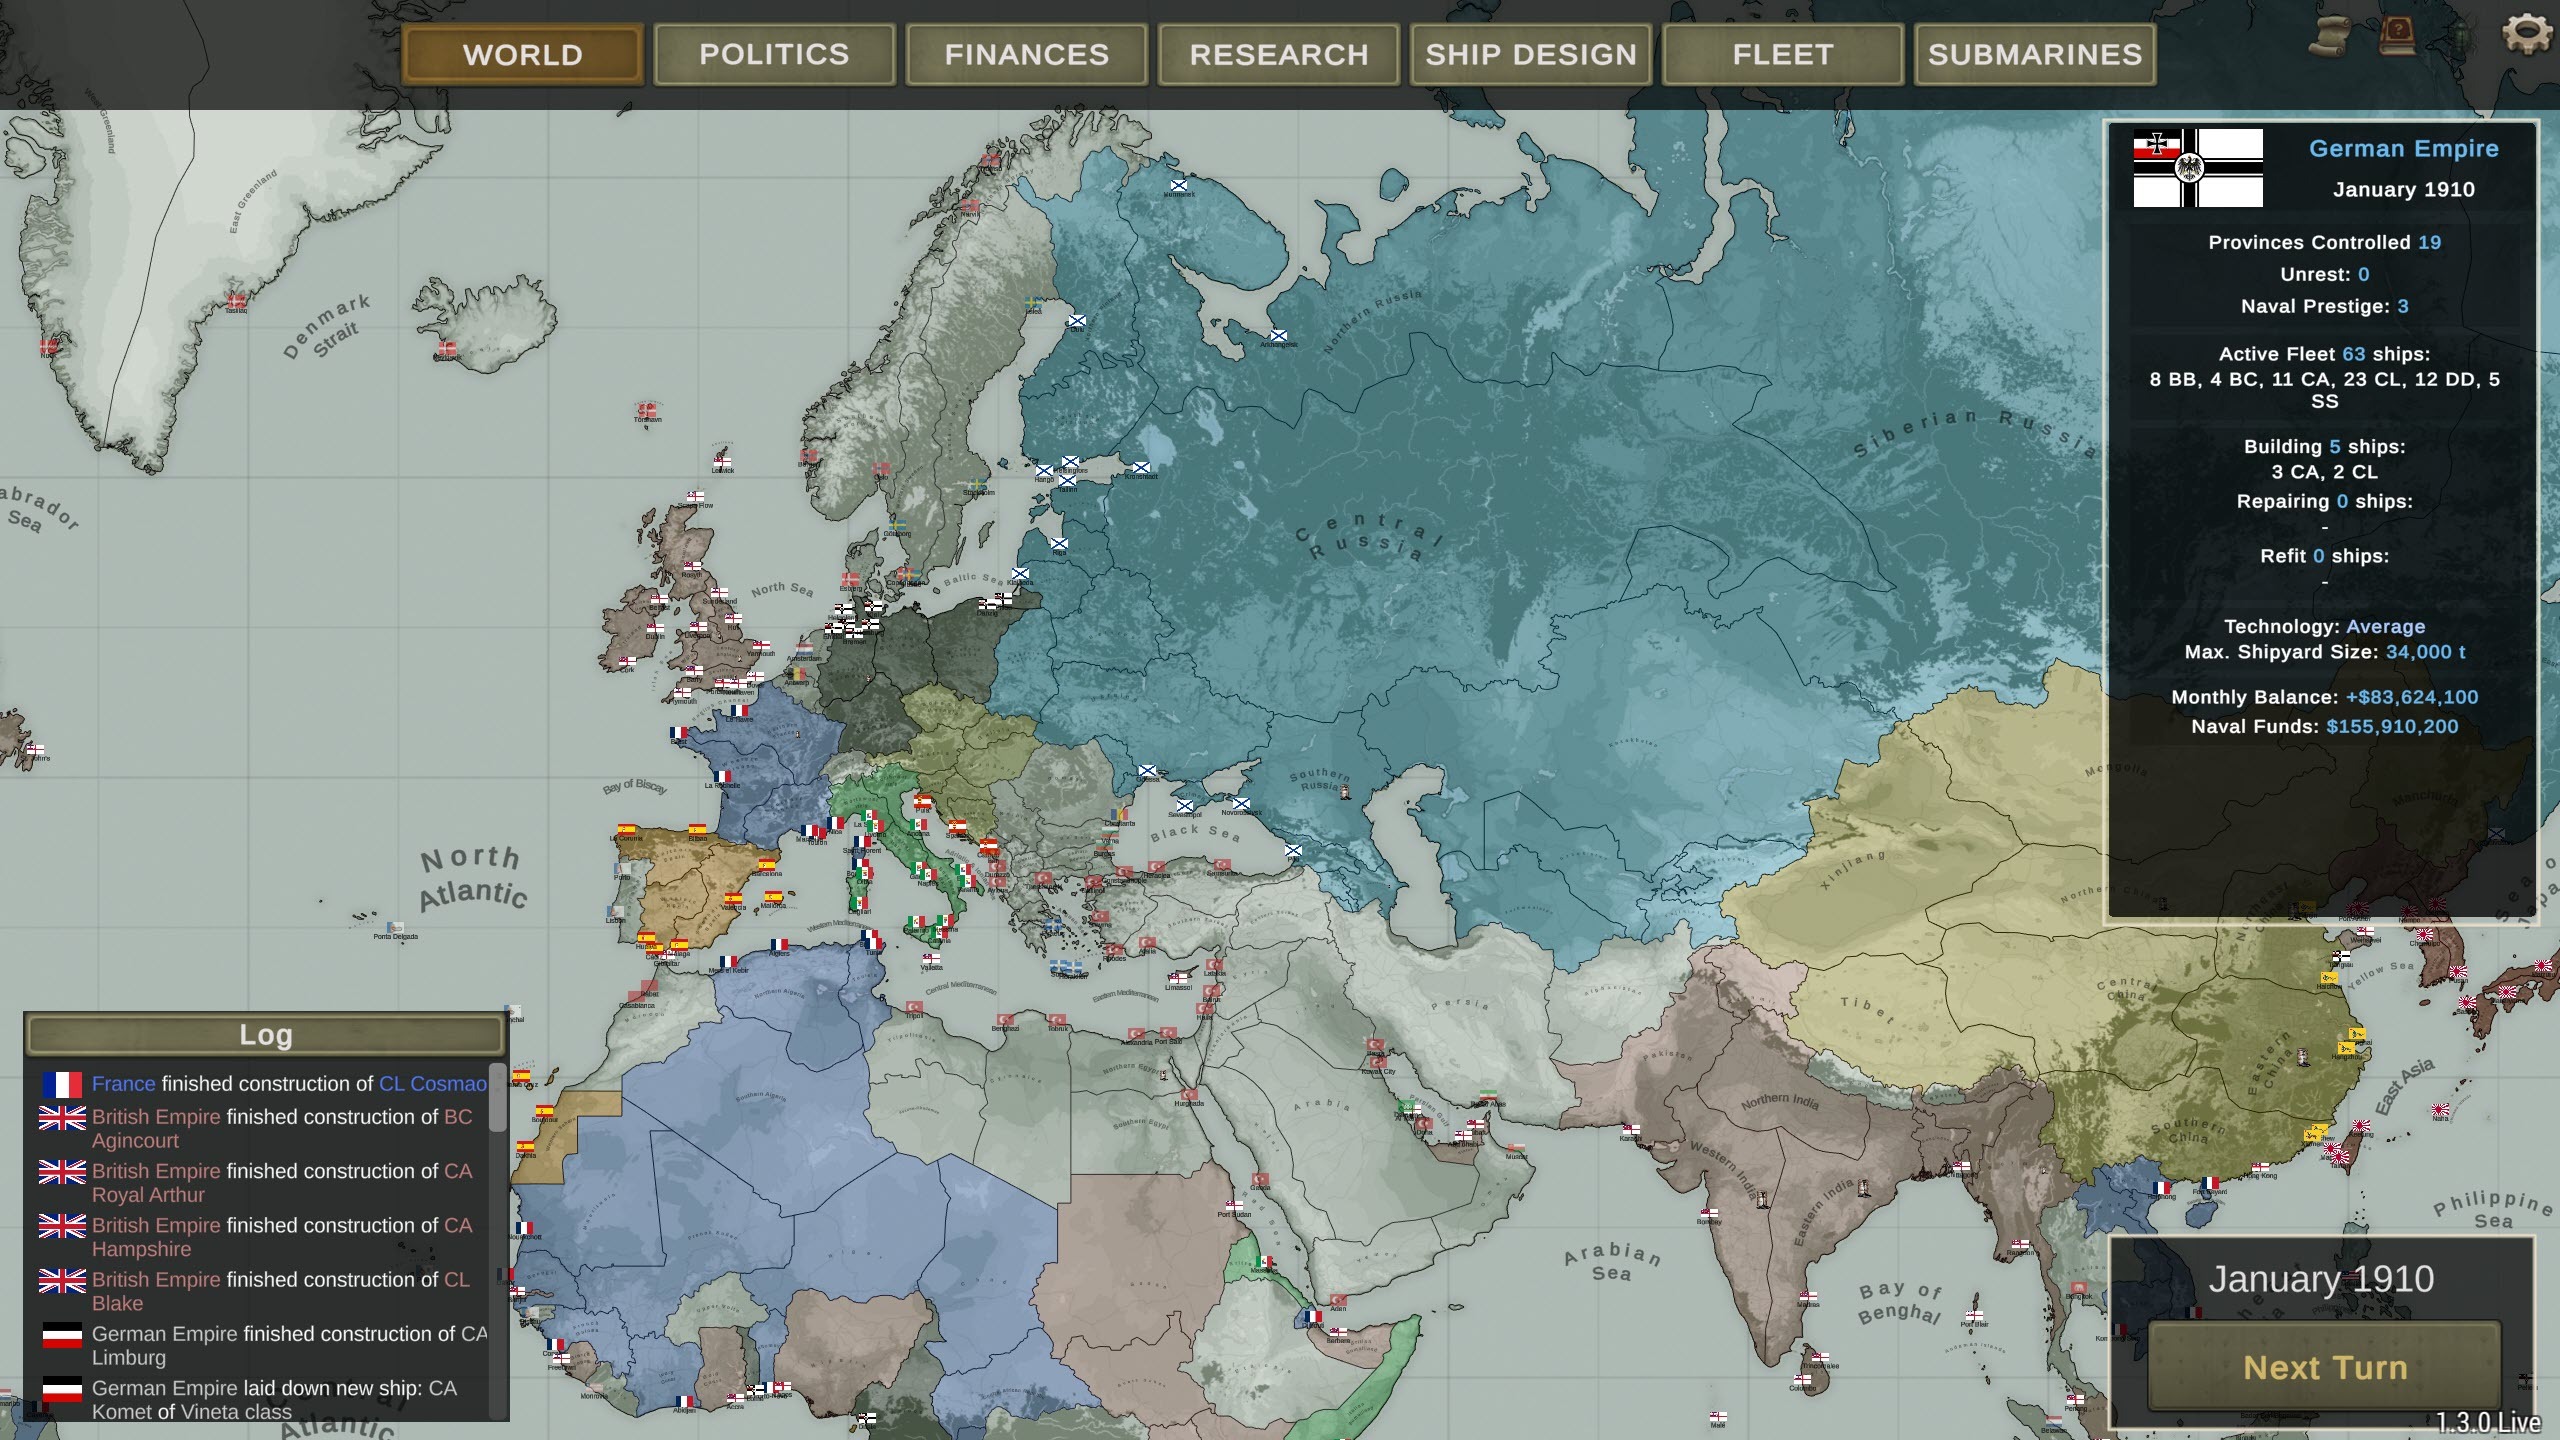The height and width of the screenshot is (1440, 2560).
Task: Click the France flag in the log
Action: coord(62,1084)
